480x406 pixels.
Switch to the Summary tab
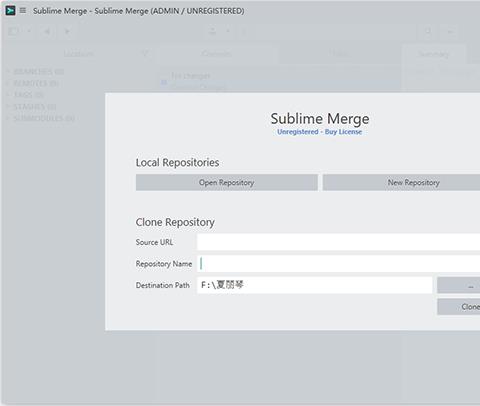pyautogui.click(x=433, y=54)
